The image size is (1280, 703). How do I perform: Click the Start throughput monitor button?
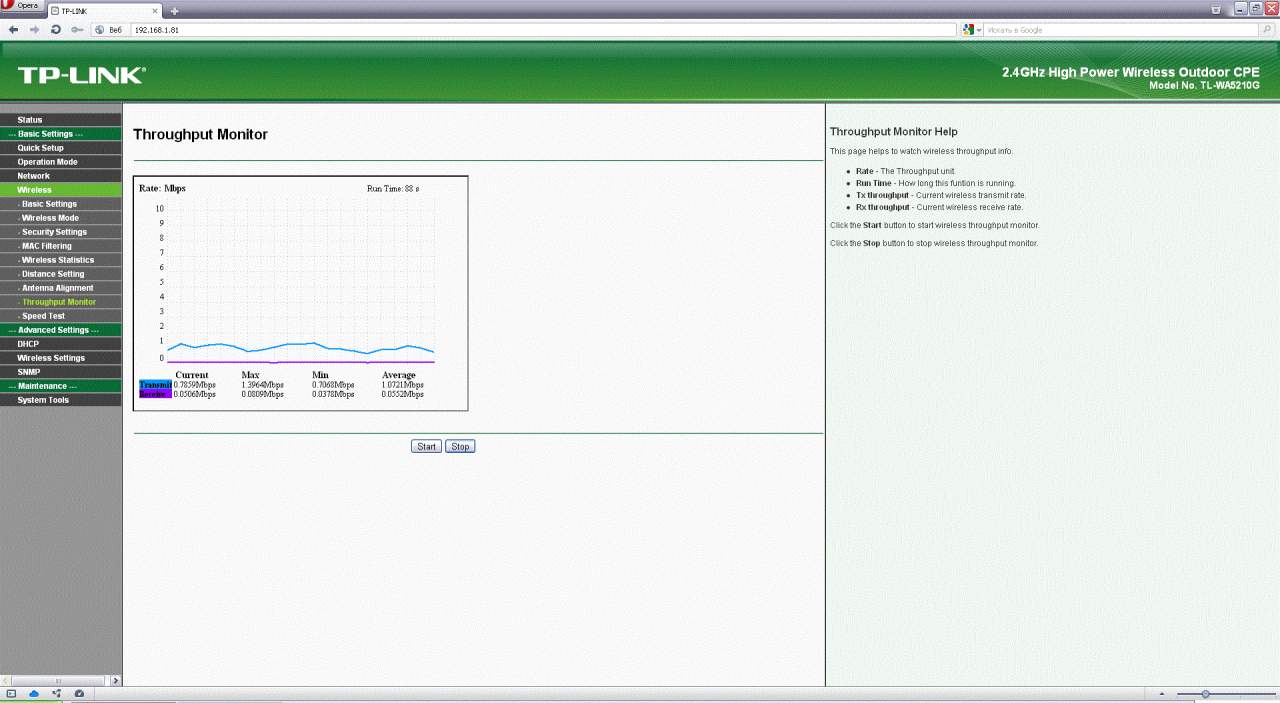(426, 446)
